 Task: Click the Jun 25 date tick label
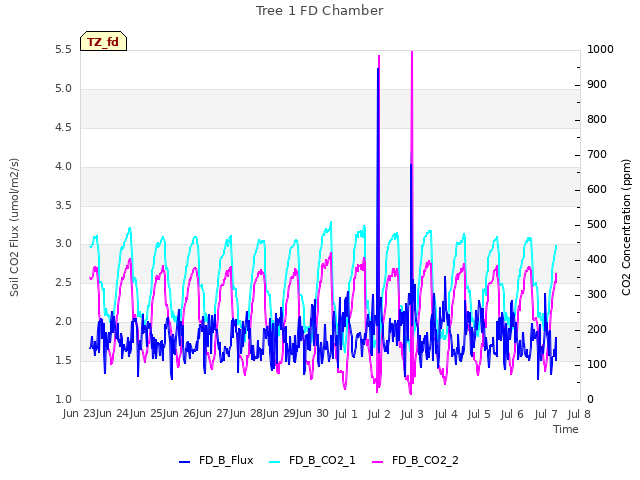pos(147,414)
